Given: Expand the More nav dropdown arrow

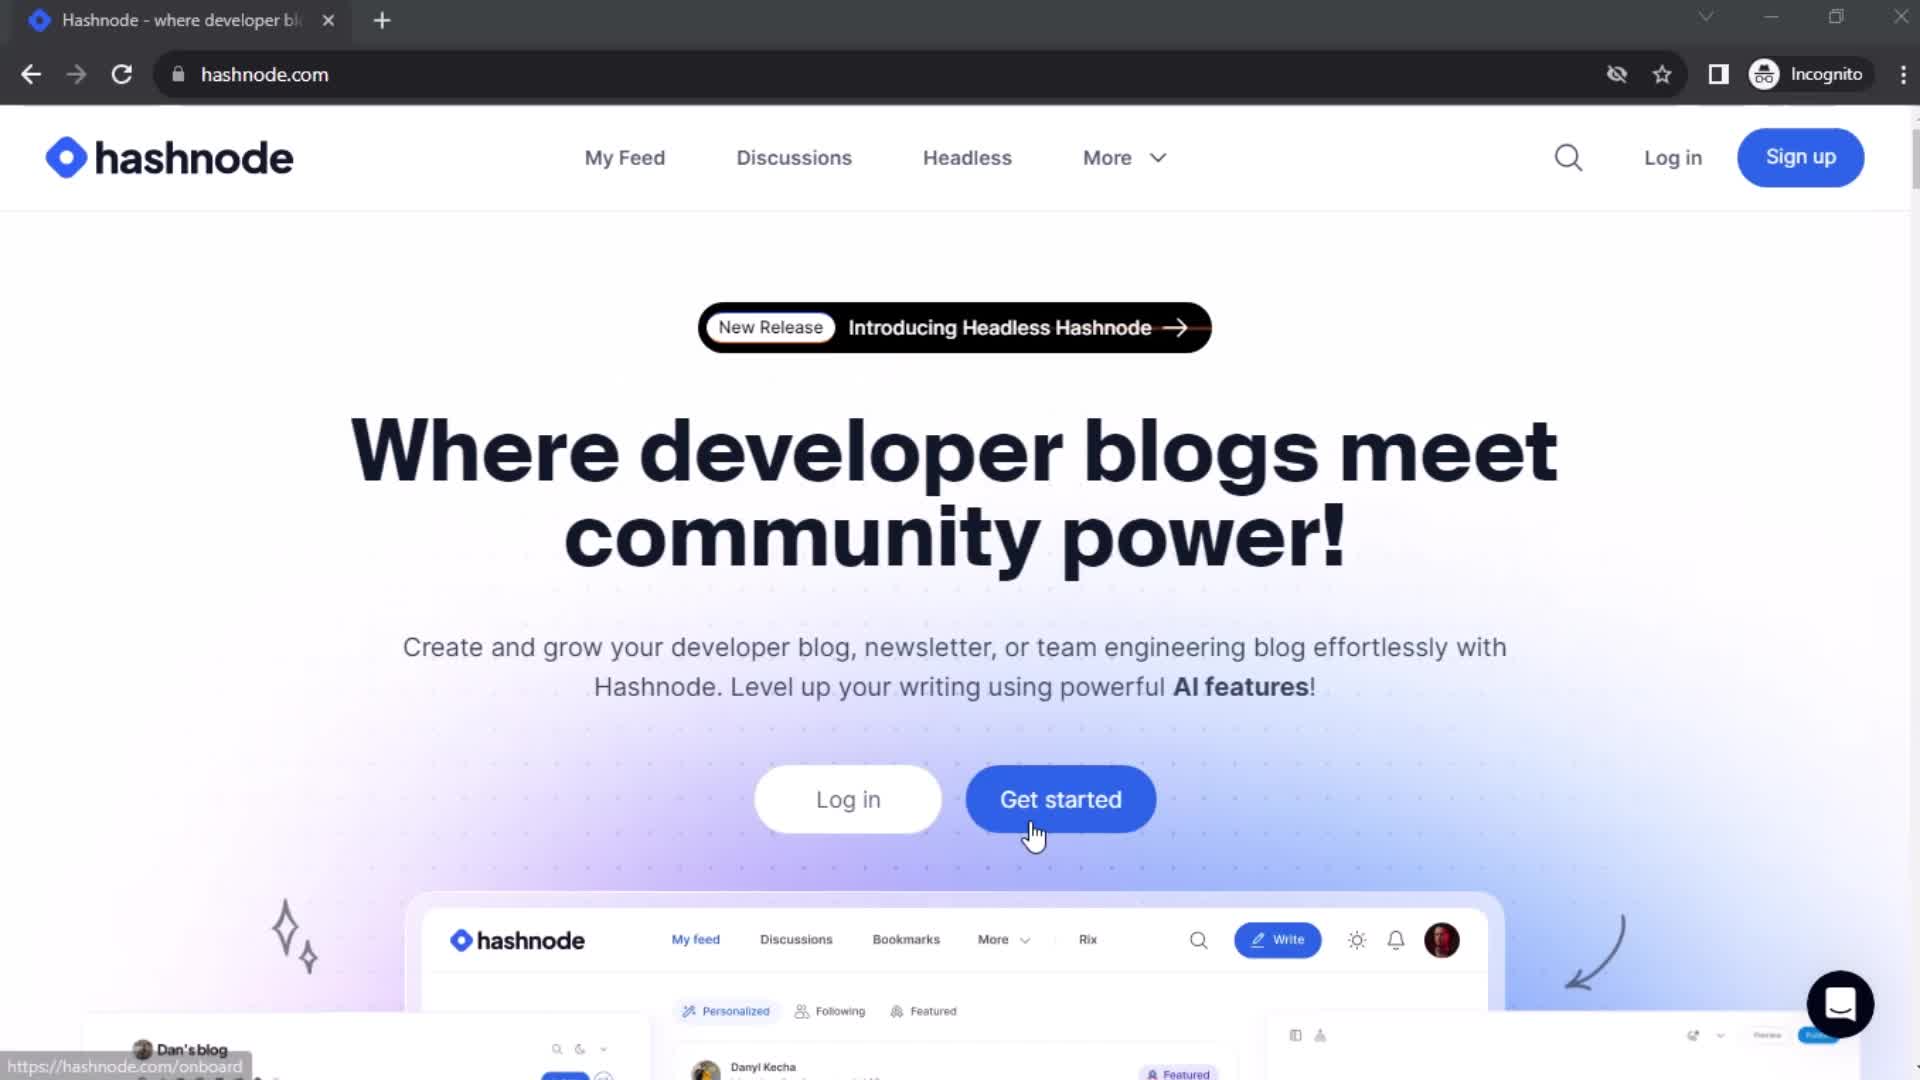Looking at the screenshot, I should click(1158, 157).
